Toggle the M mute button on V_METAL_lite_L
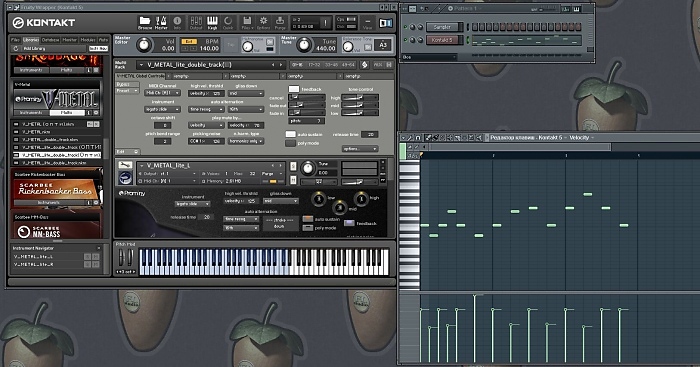The height and width of the screenshot is (367, 700). click(293, 179)
